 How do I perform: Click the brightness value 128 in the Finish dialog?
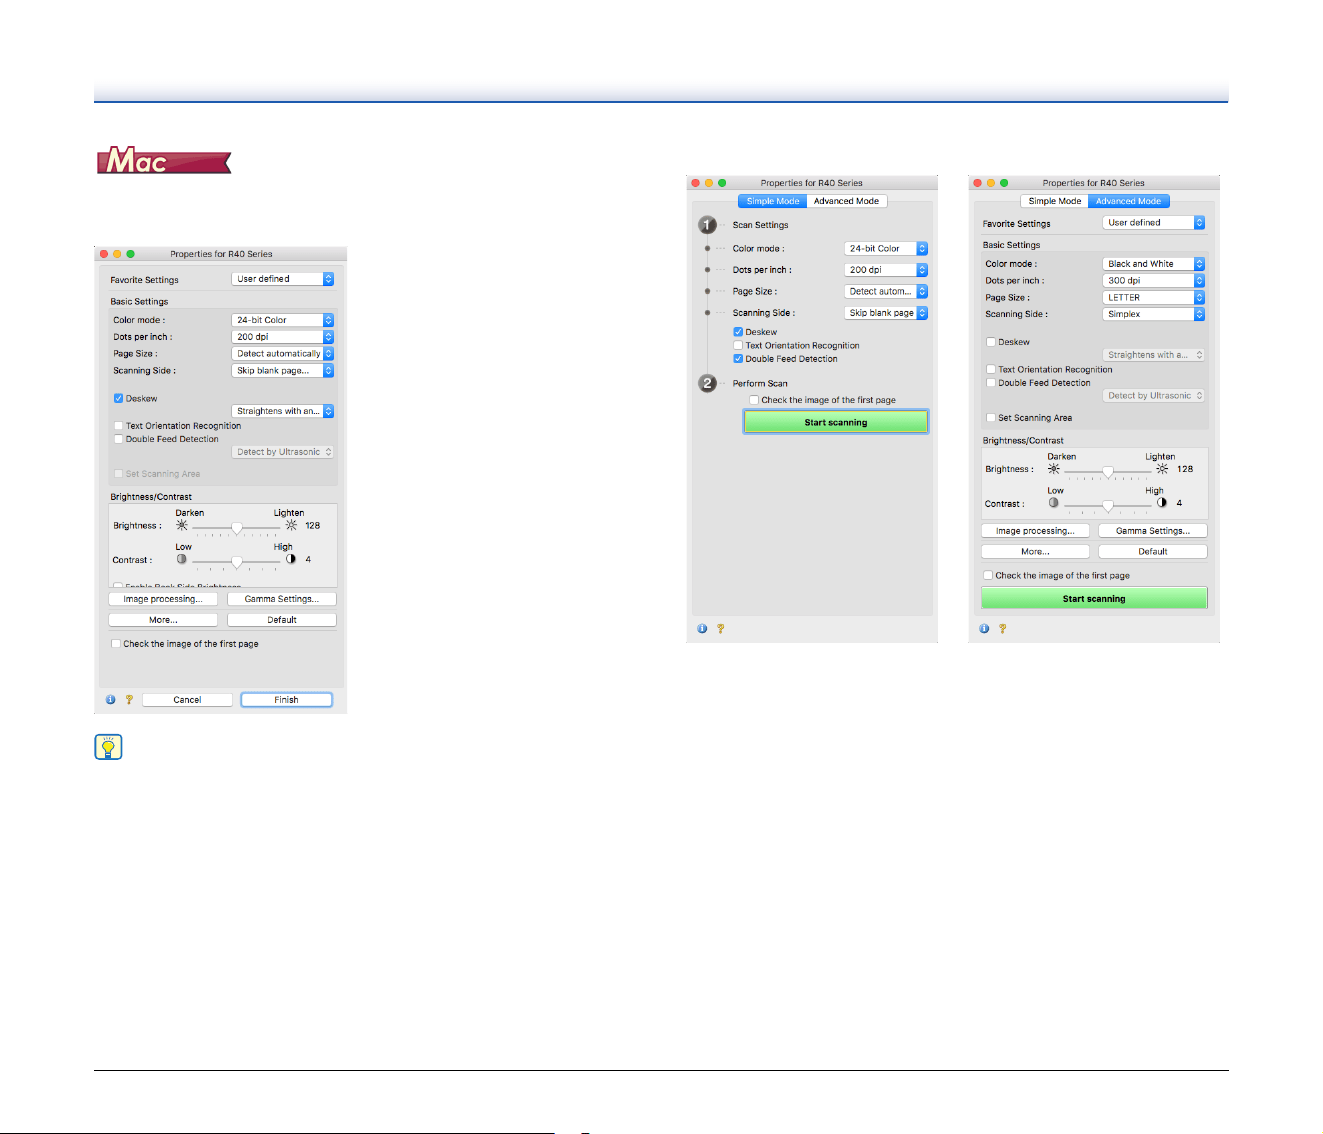point(313,526)
